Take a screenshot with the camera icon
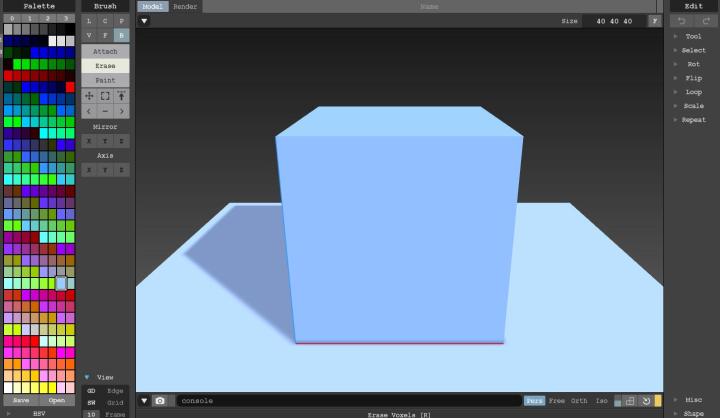720x418 pixels. coord(160,401)
